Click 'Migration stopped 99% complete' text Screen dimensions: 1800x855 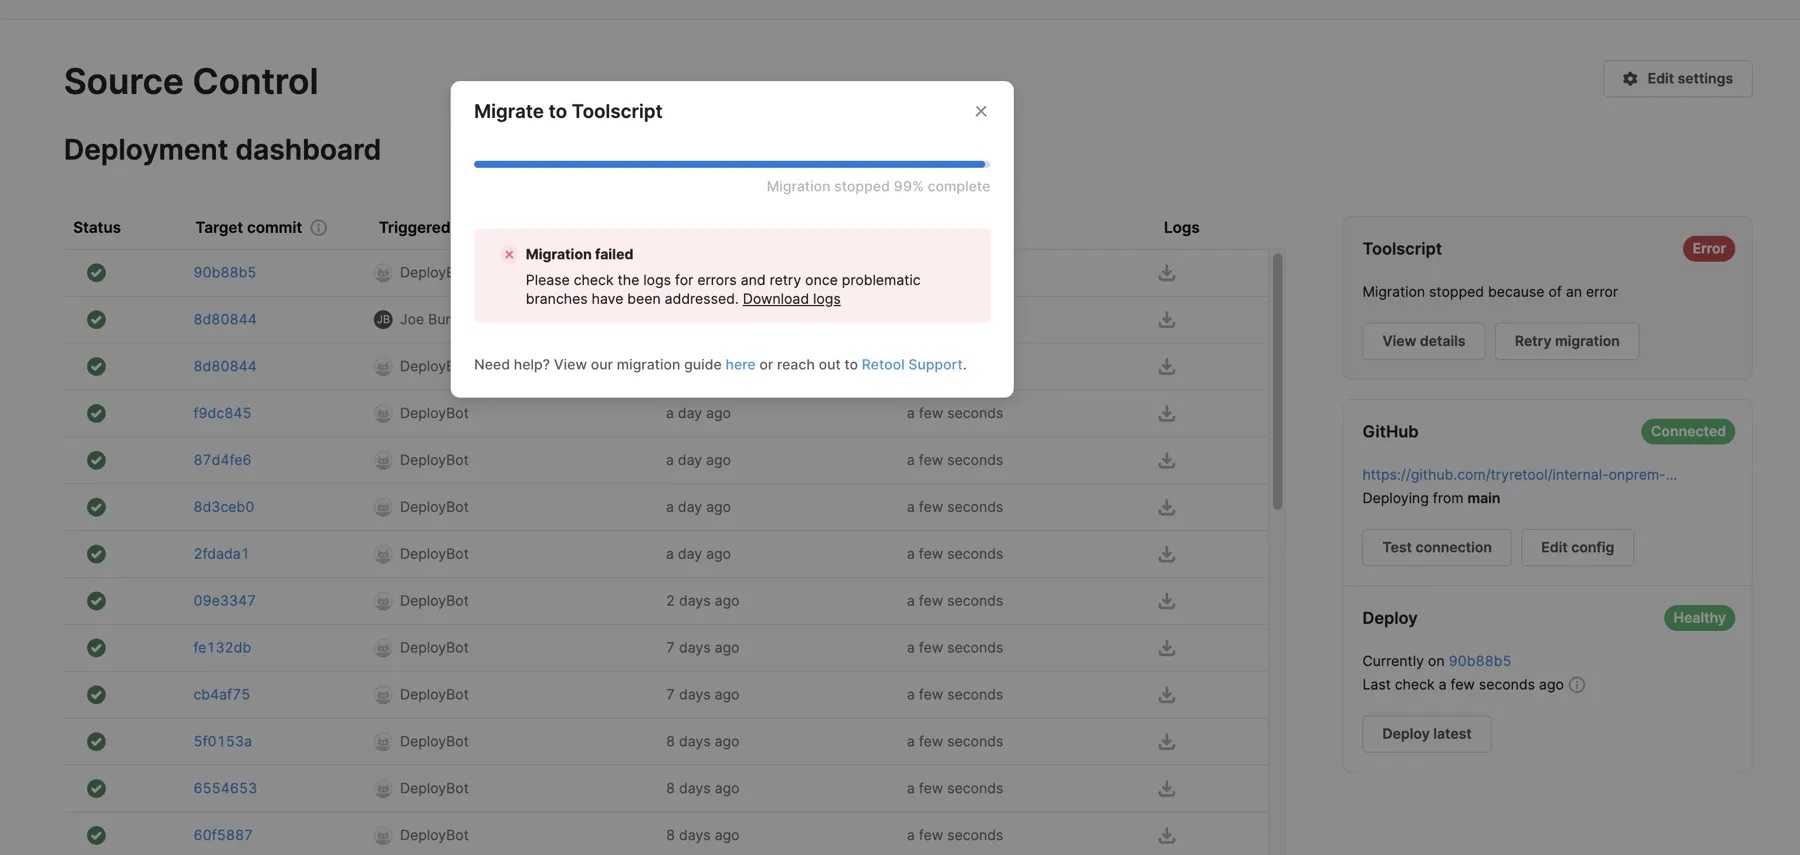coord(878,186)
